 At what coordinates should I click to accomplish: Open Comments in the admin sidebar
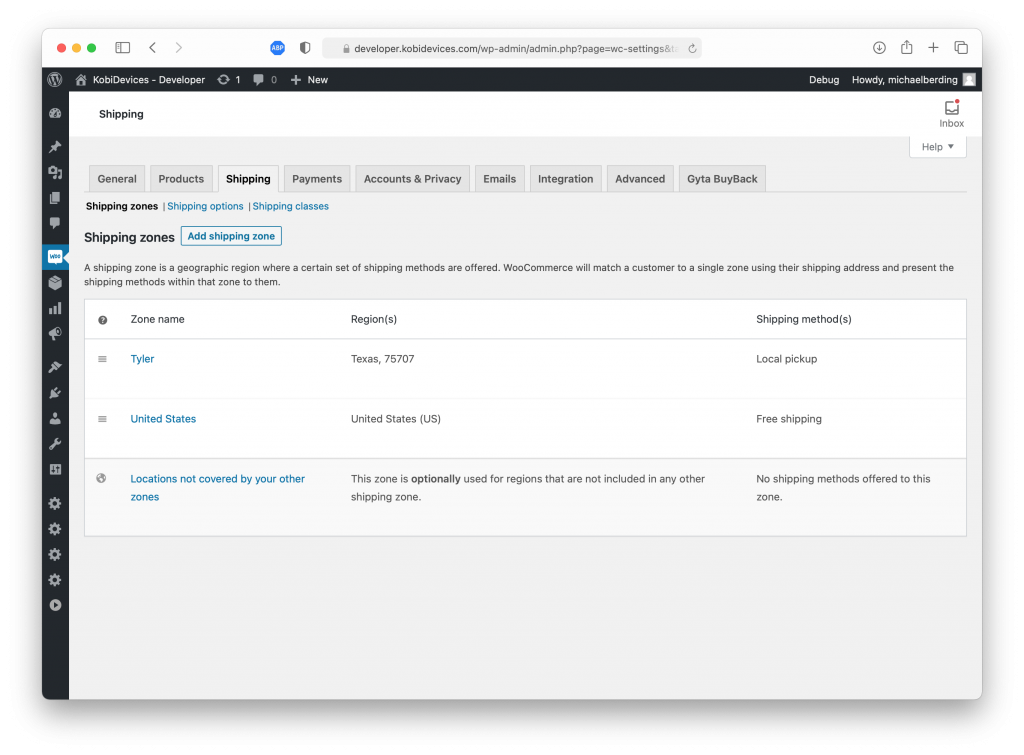(55, 223)
